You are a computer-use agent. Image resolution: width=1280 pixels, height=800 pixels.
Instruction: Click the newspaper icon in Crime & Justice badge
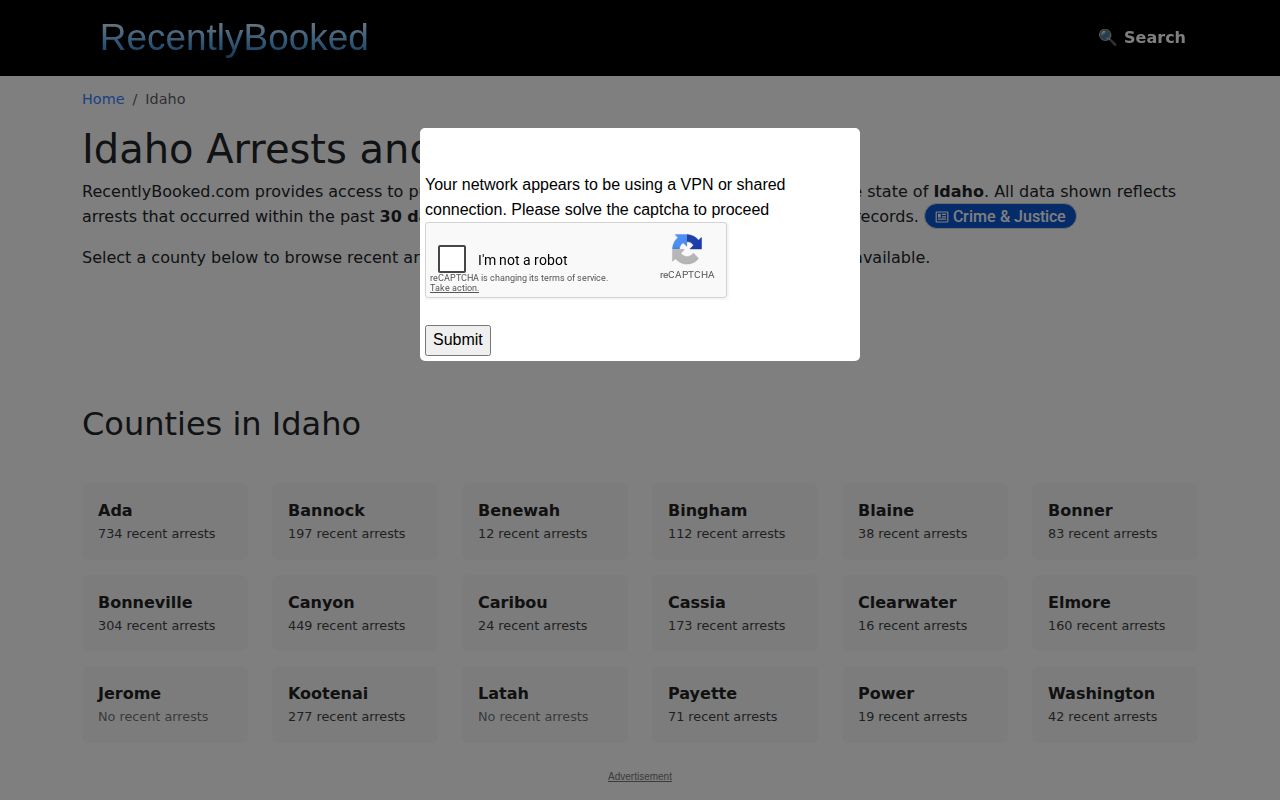tap(941, 217)
